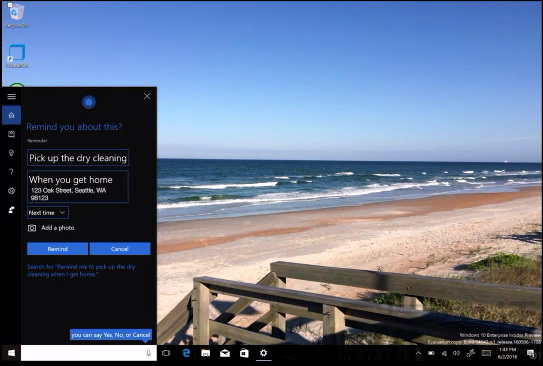Cancel the reminder
Viewport: 543px width, 366px height.
coord(120,249)
